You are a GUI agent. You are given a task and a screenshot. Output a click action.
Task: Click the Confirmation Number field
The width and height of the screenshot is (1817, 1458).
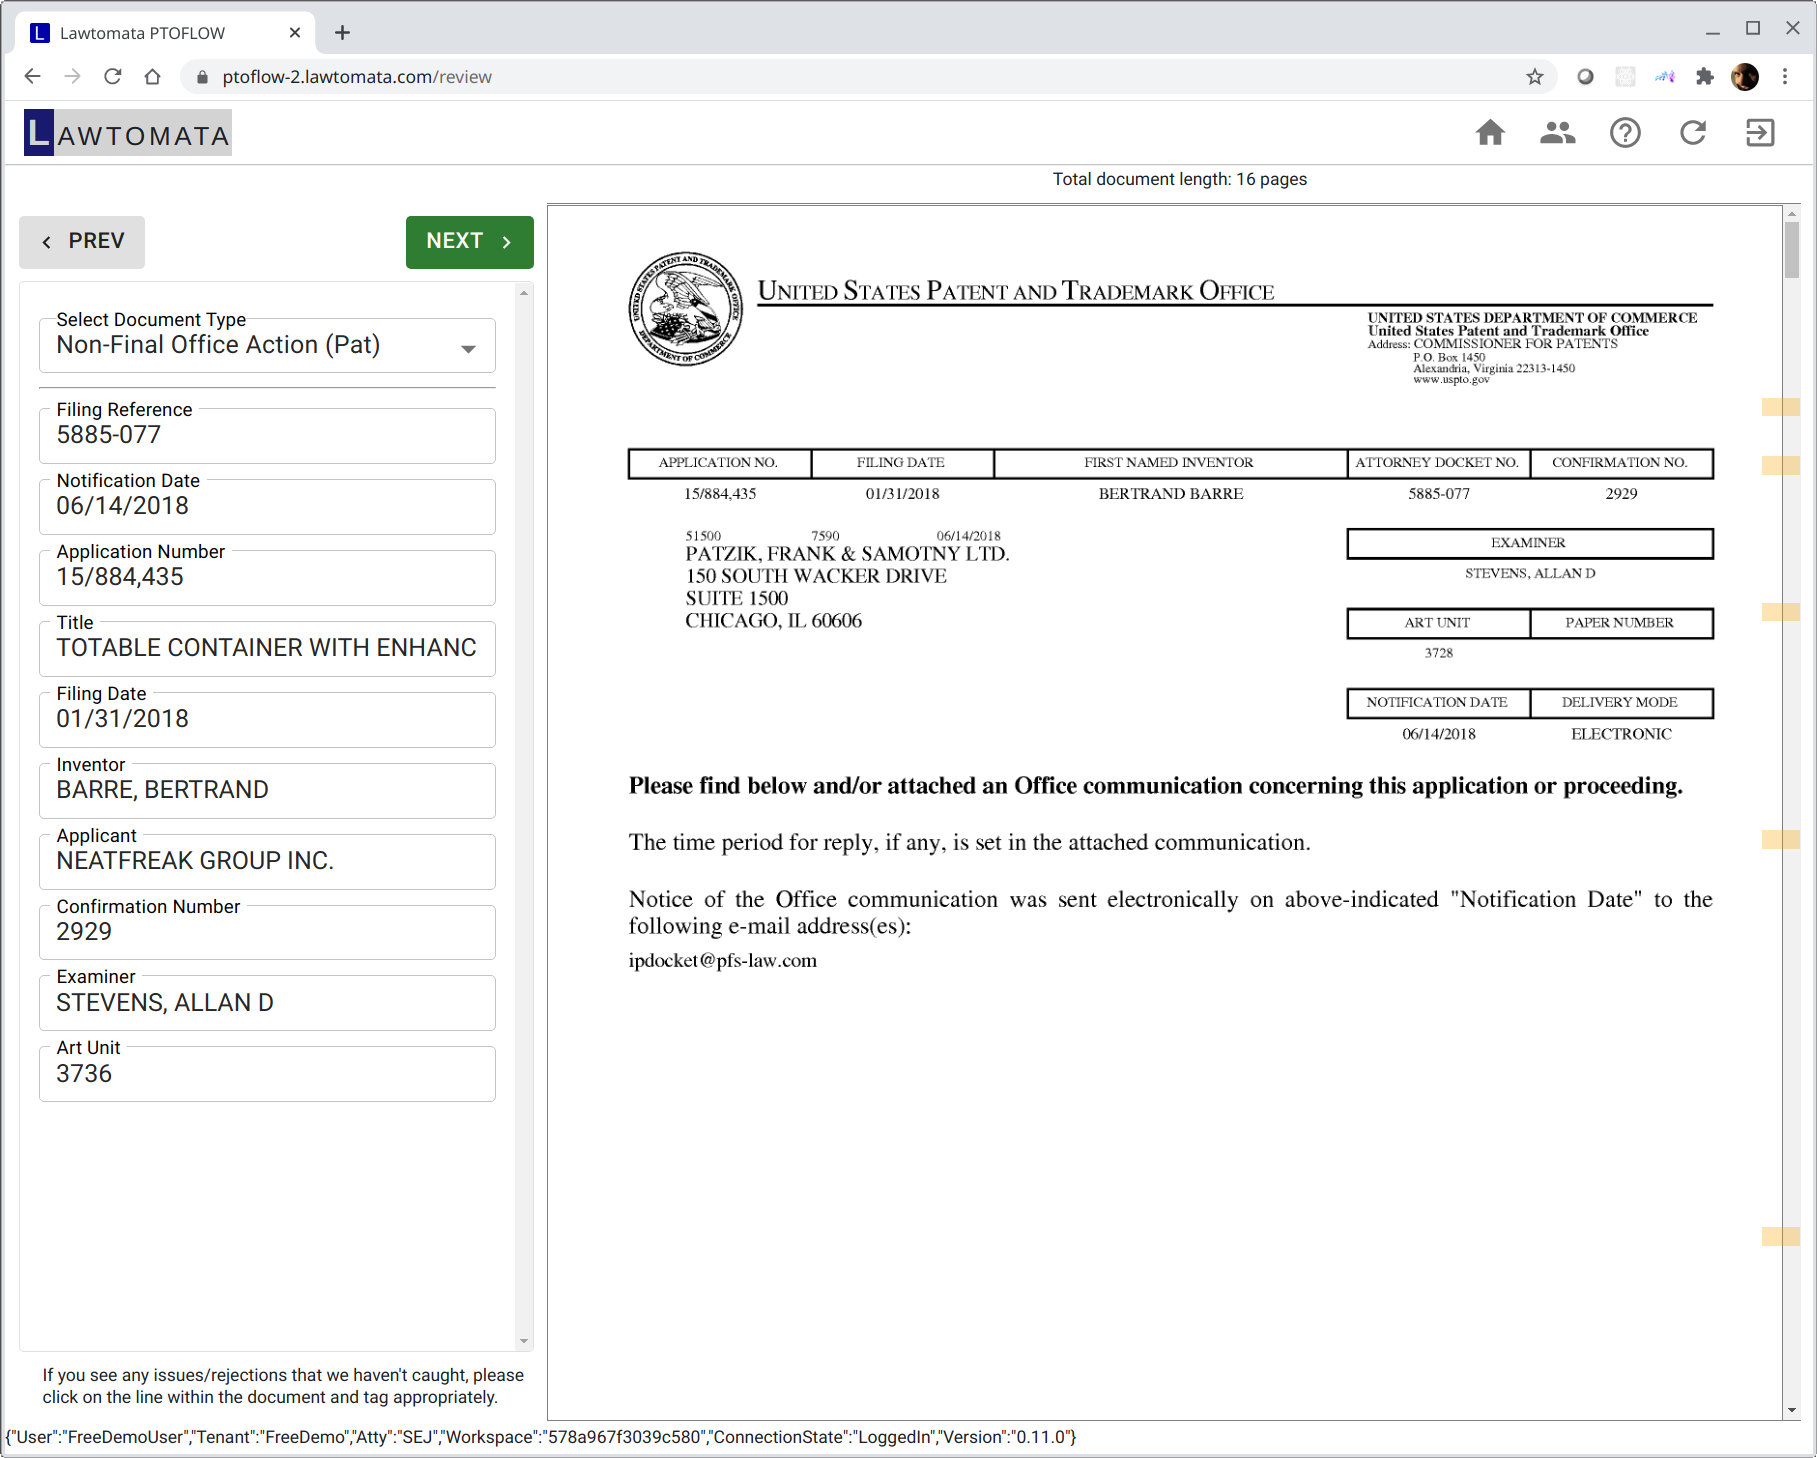[x=267, y=932]
